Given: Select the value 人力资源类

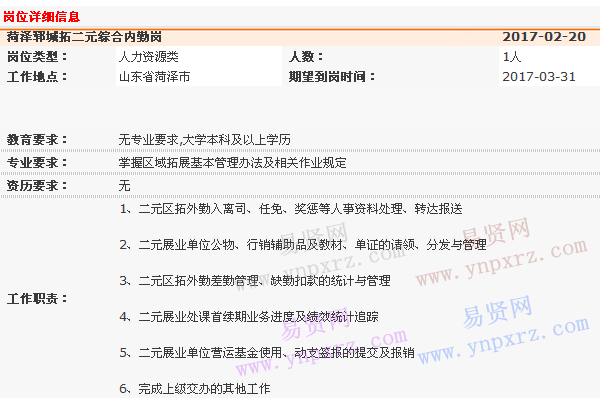Looking at the screenshot, I should coord(148,57).
